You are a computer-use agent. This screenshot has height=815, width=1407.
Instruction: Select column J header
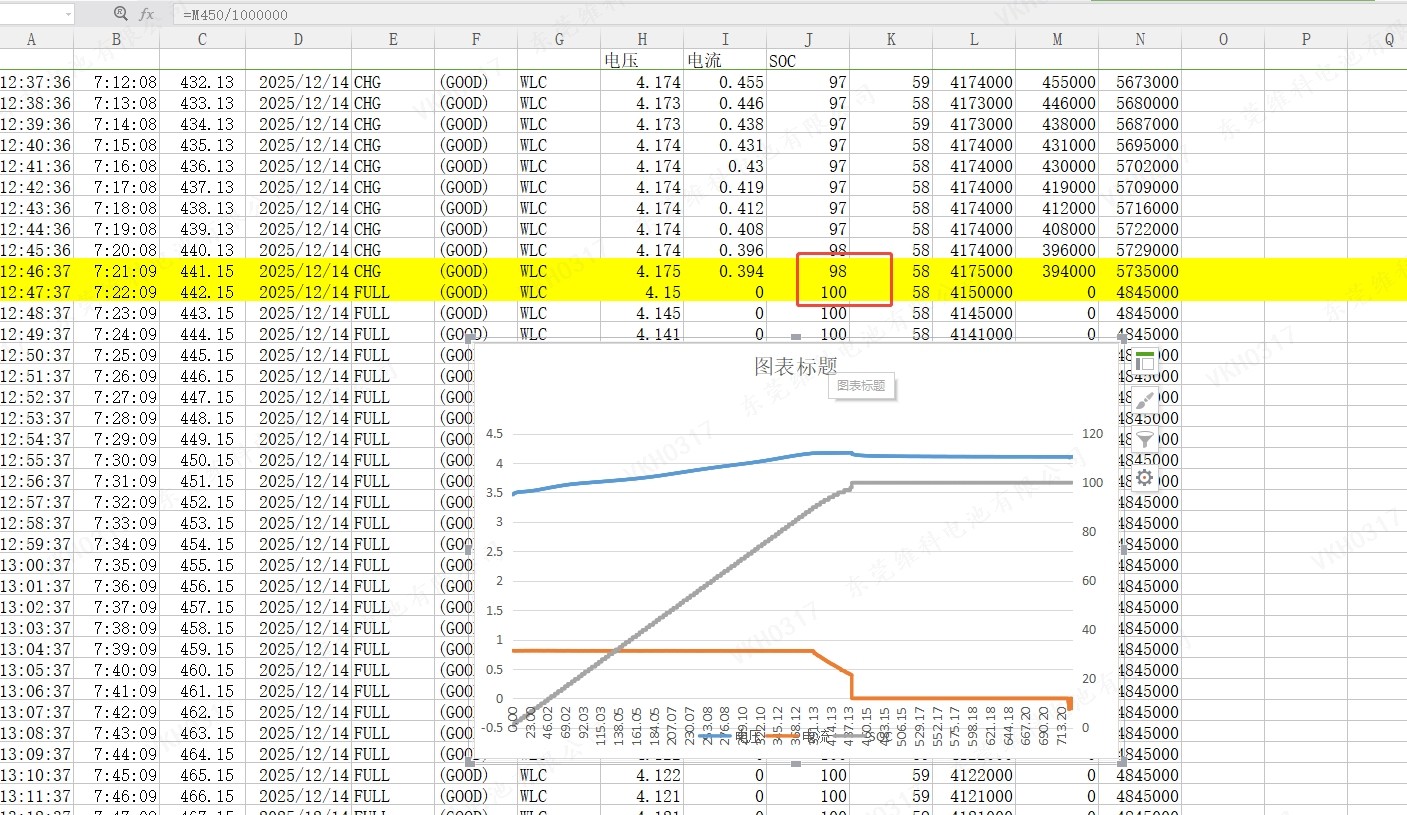point(808,39)
